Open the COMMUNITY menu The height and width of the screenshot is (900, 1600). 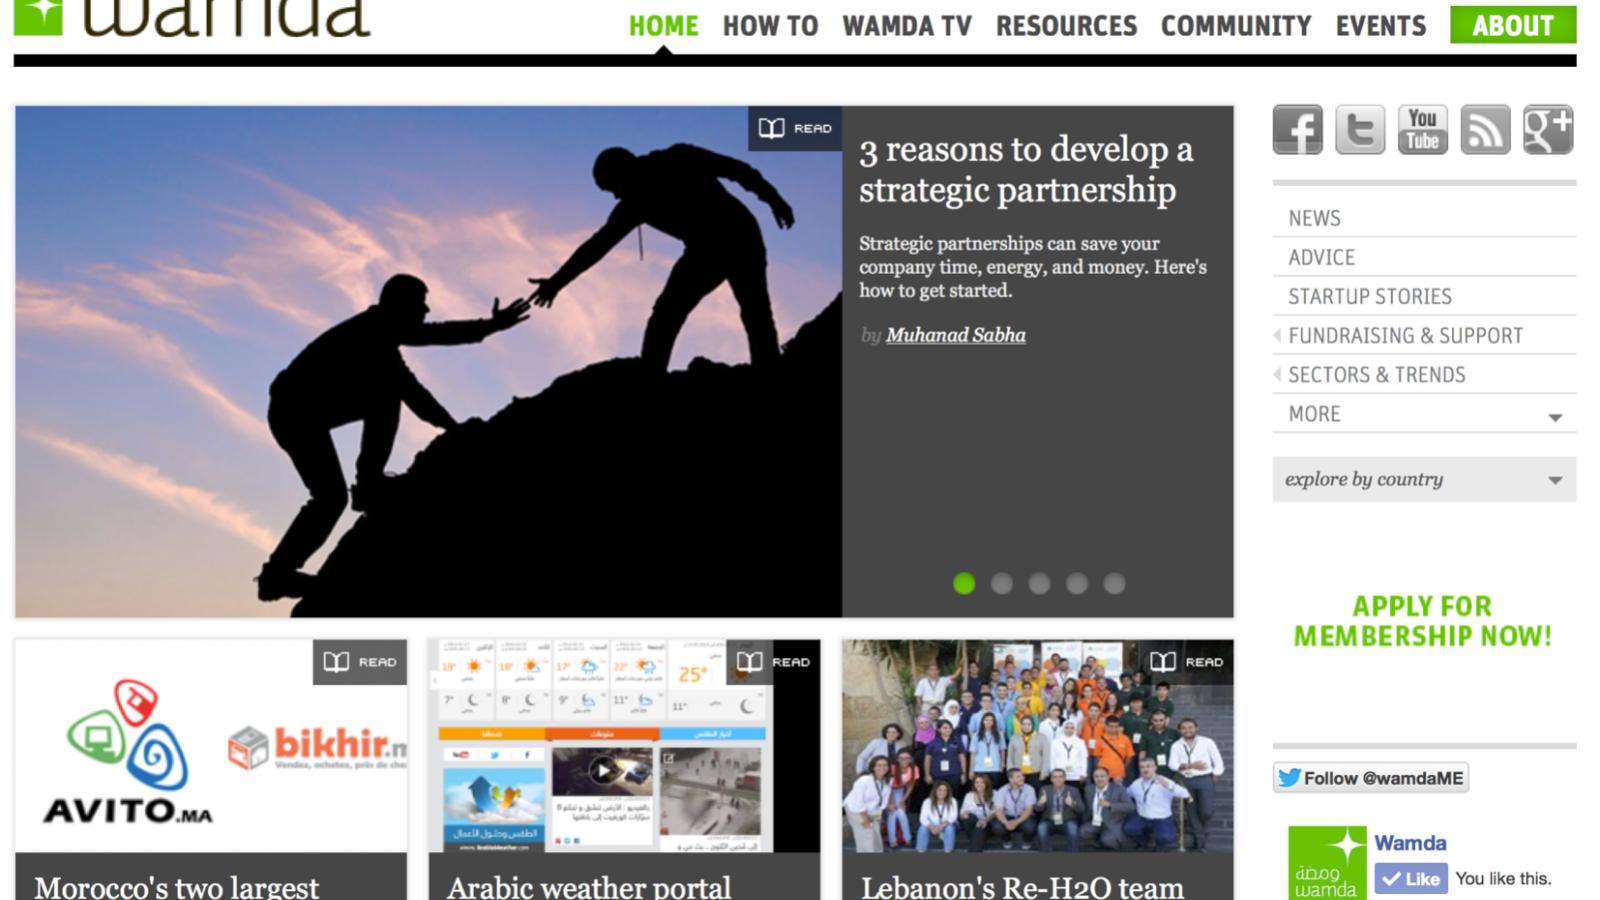pyautogui.click(x=1236, y=26)
